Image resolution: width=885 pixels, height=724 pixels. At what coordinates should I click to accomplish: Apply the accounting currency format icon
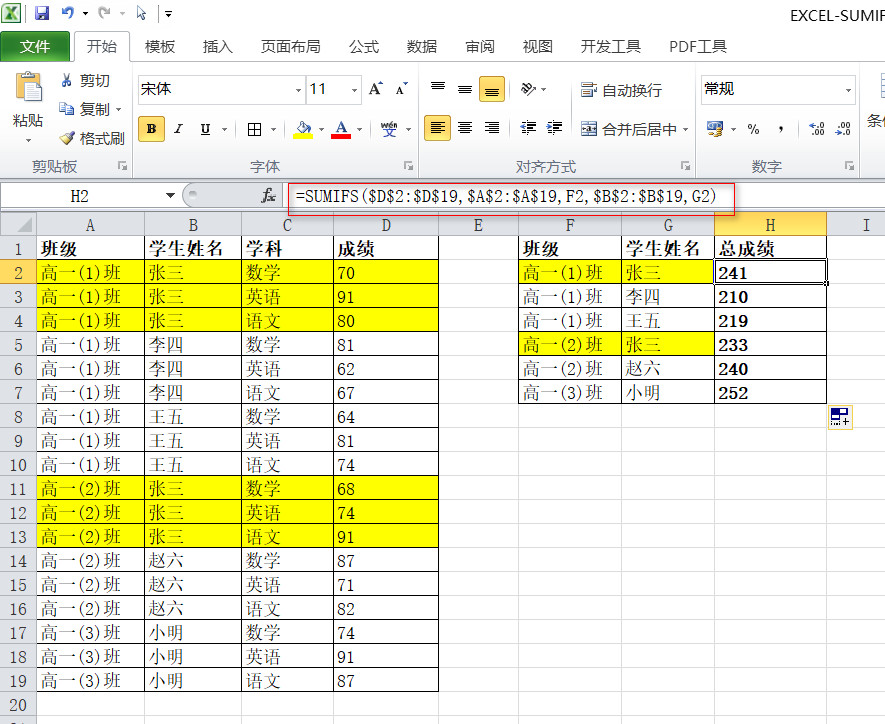(x=715, y=129)
